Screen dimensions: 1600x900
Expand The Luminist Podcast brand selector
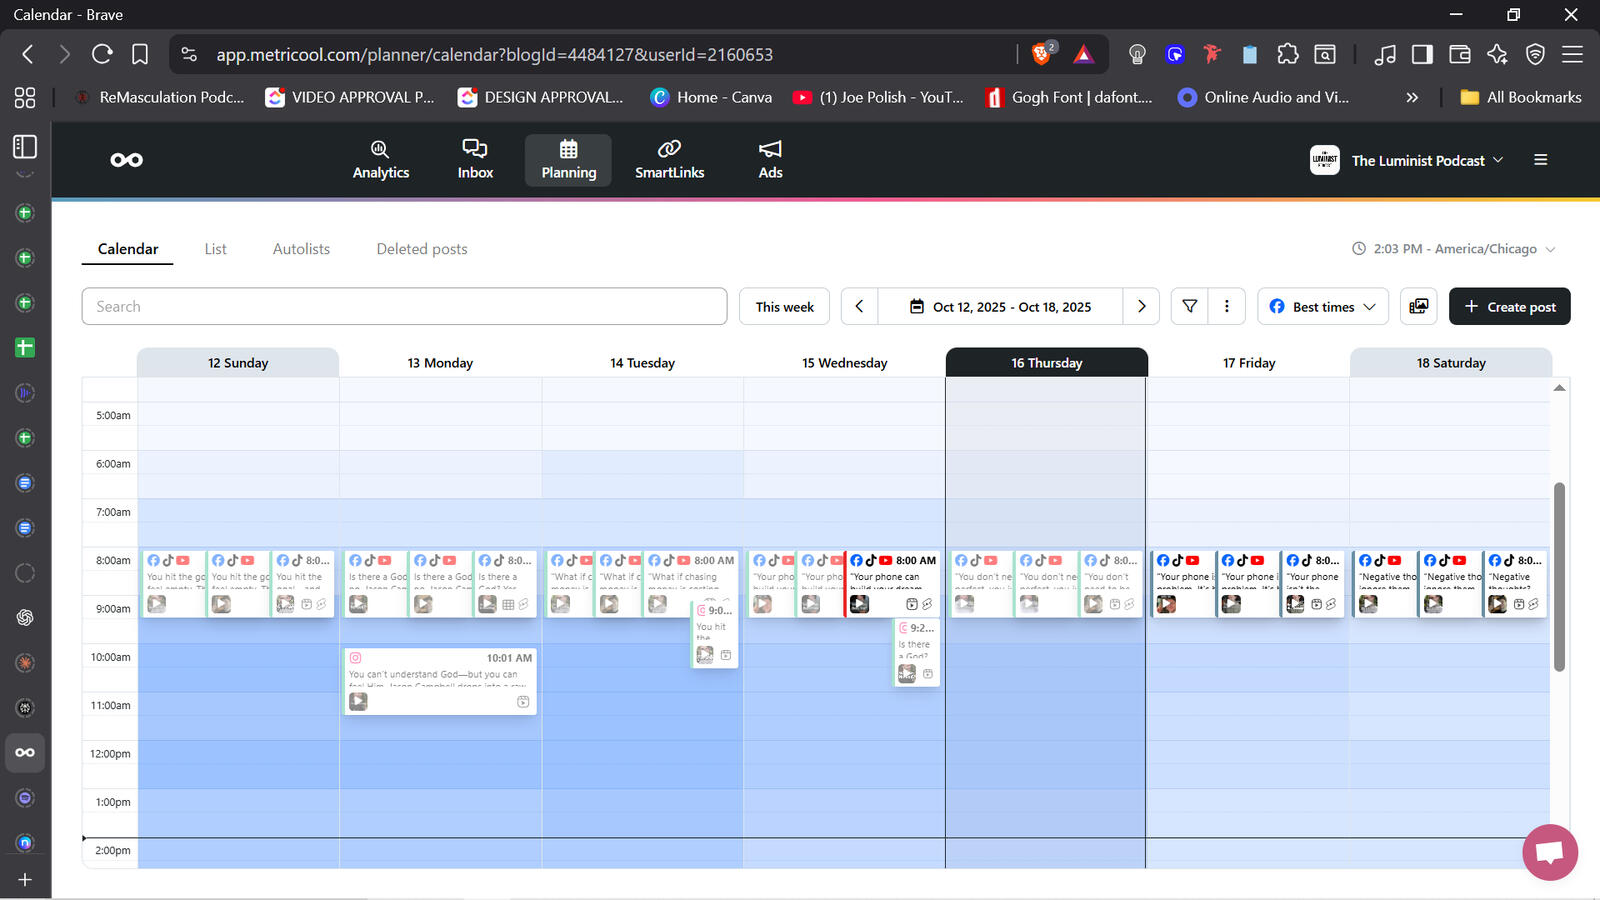(1407, 160)
